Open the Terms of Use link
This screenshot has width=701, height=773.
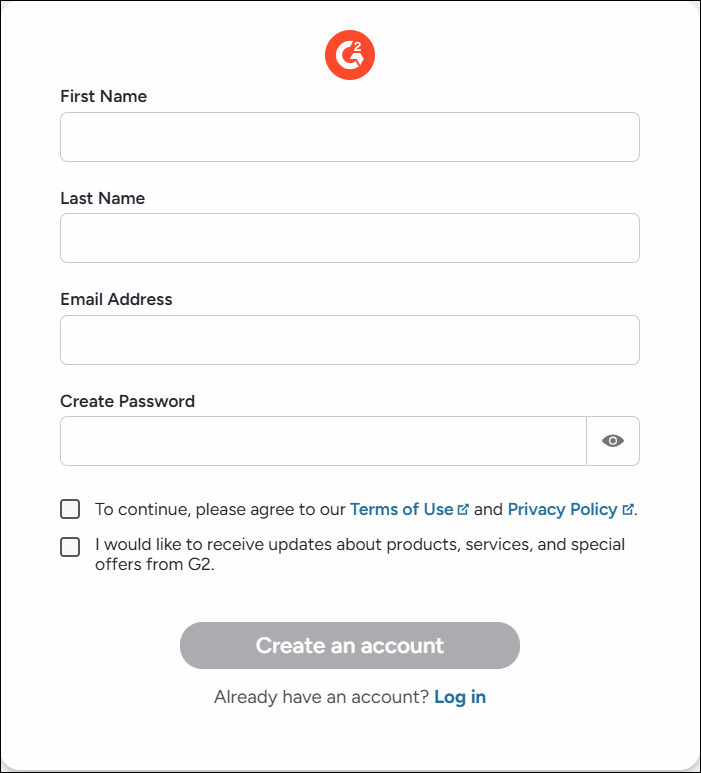401,509
